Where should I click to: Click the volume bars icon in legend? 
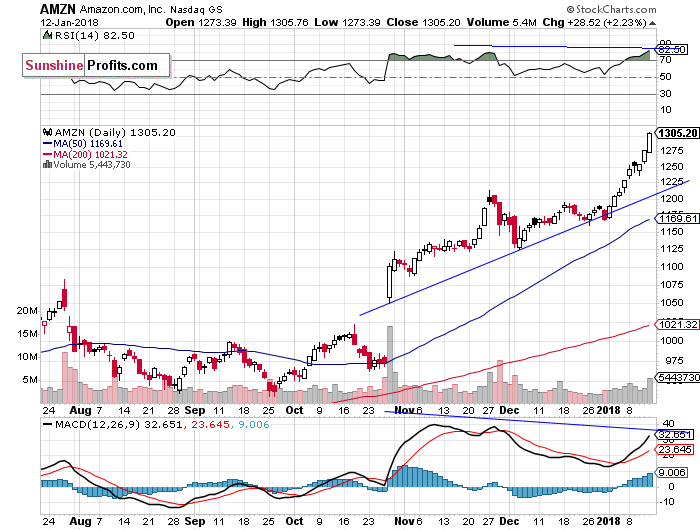coord(47,165)
